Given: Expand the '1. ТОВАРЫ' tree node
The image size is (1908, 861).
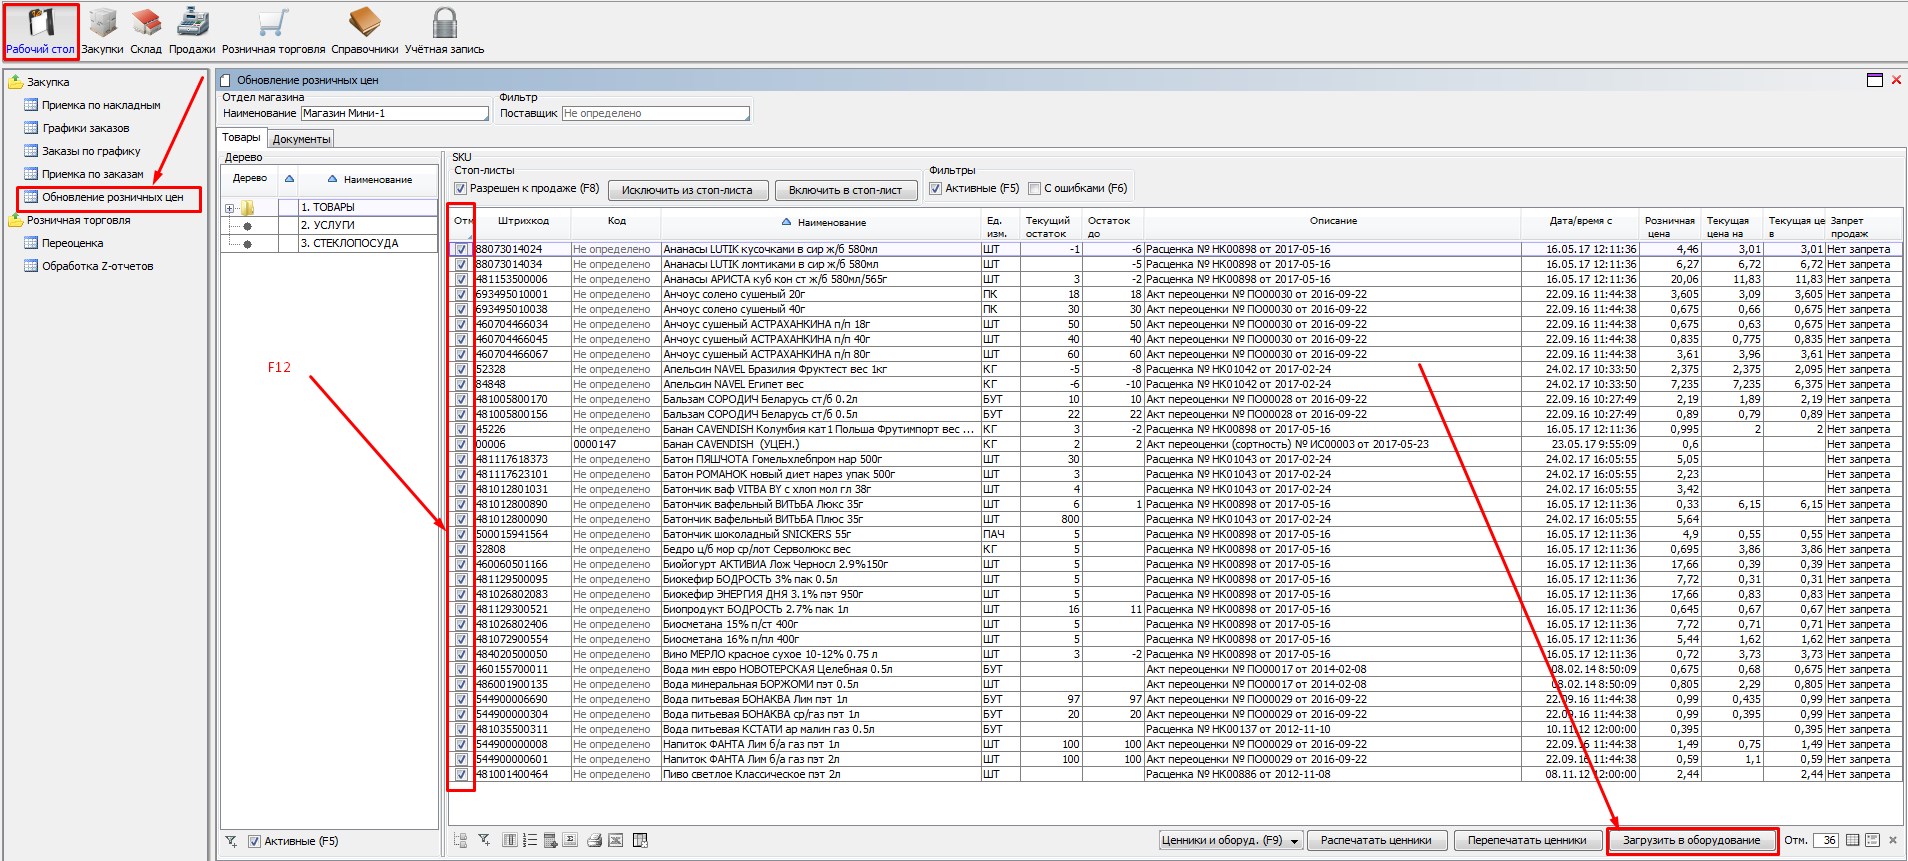Looking at the screenshot, I should (x=230, y=208).
